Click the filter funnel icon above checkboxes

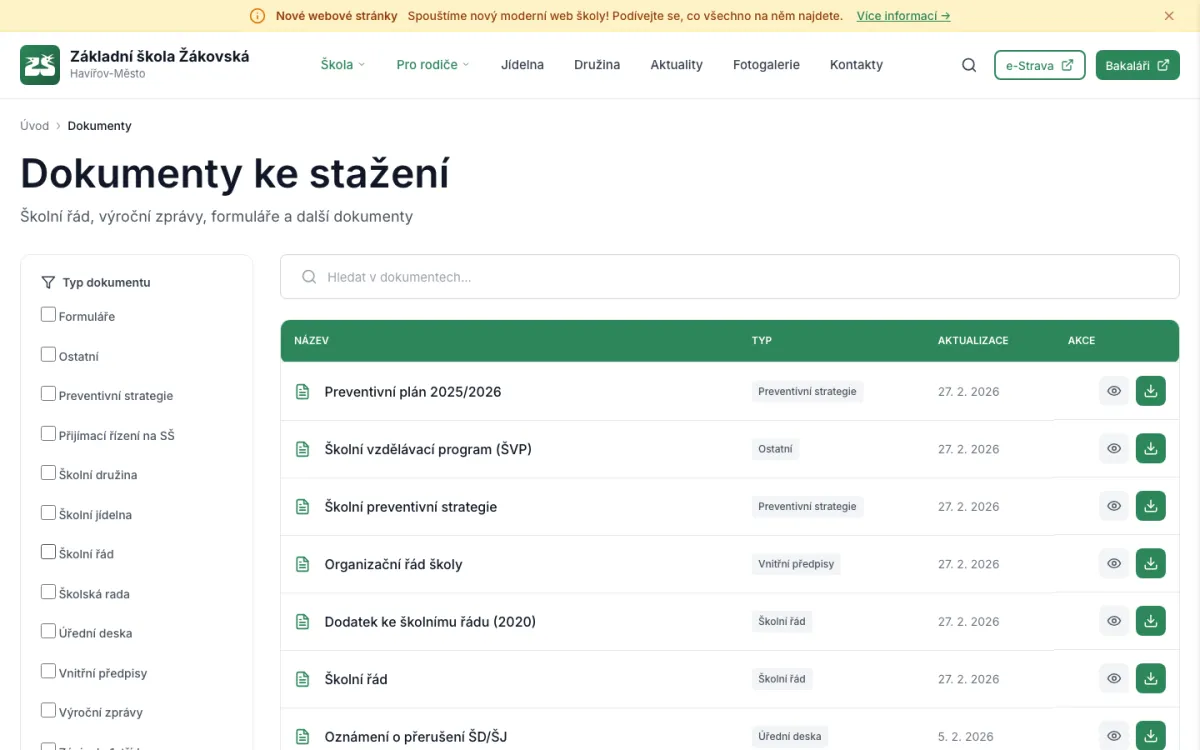[x=48, y=281]
